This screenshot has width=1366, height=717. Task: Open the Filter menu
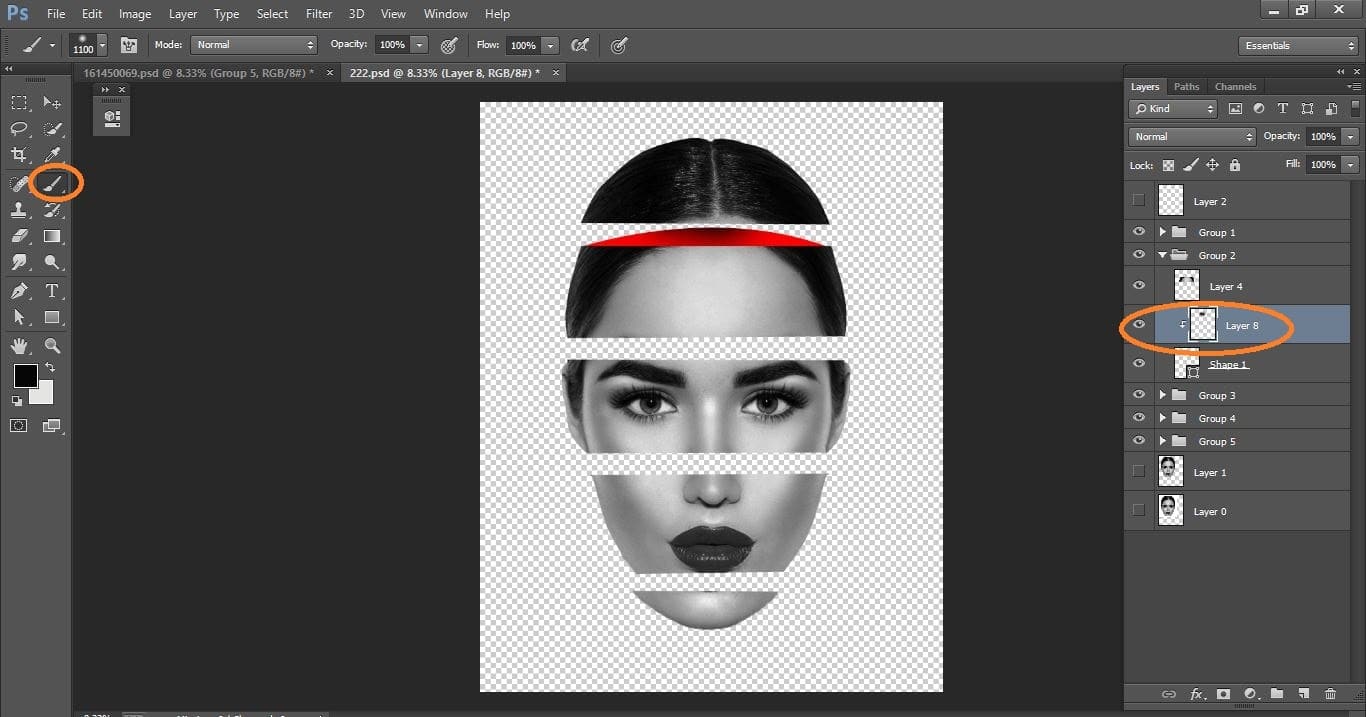tap(318, 13)
